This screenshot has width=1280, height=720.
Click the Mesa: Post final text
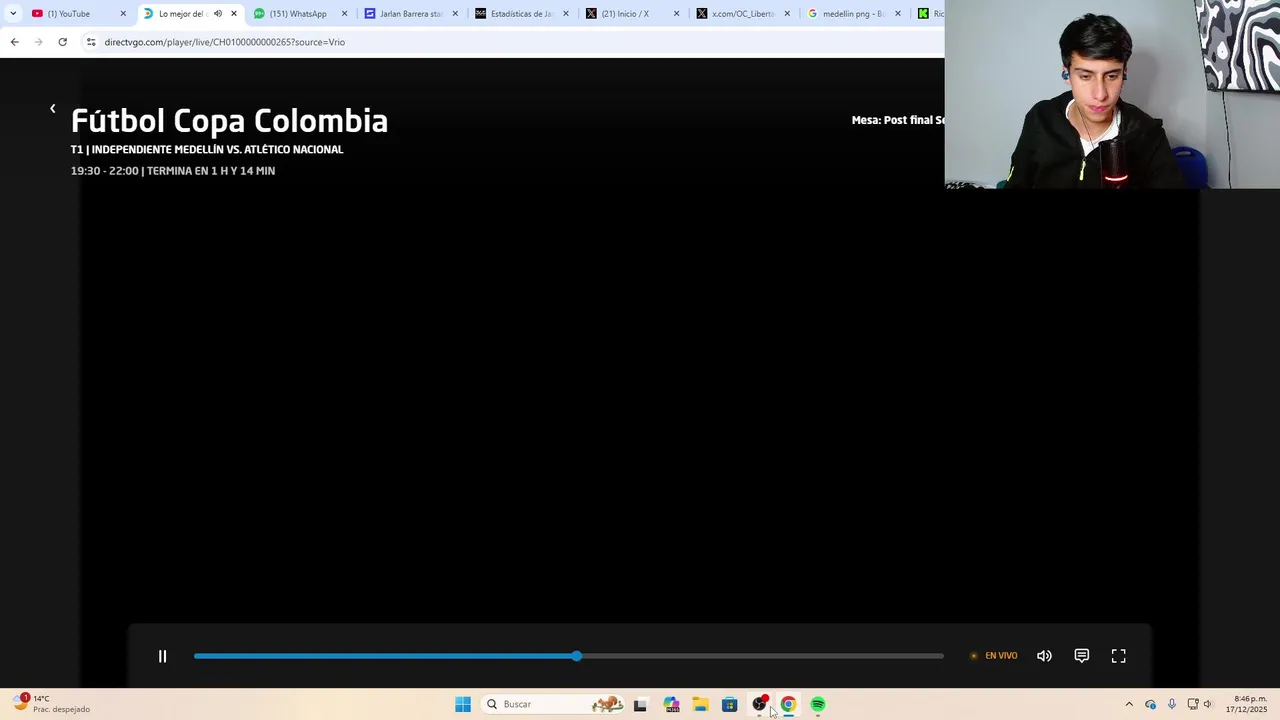(x=898, y=120)
